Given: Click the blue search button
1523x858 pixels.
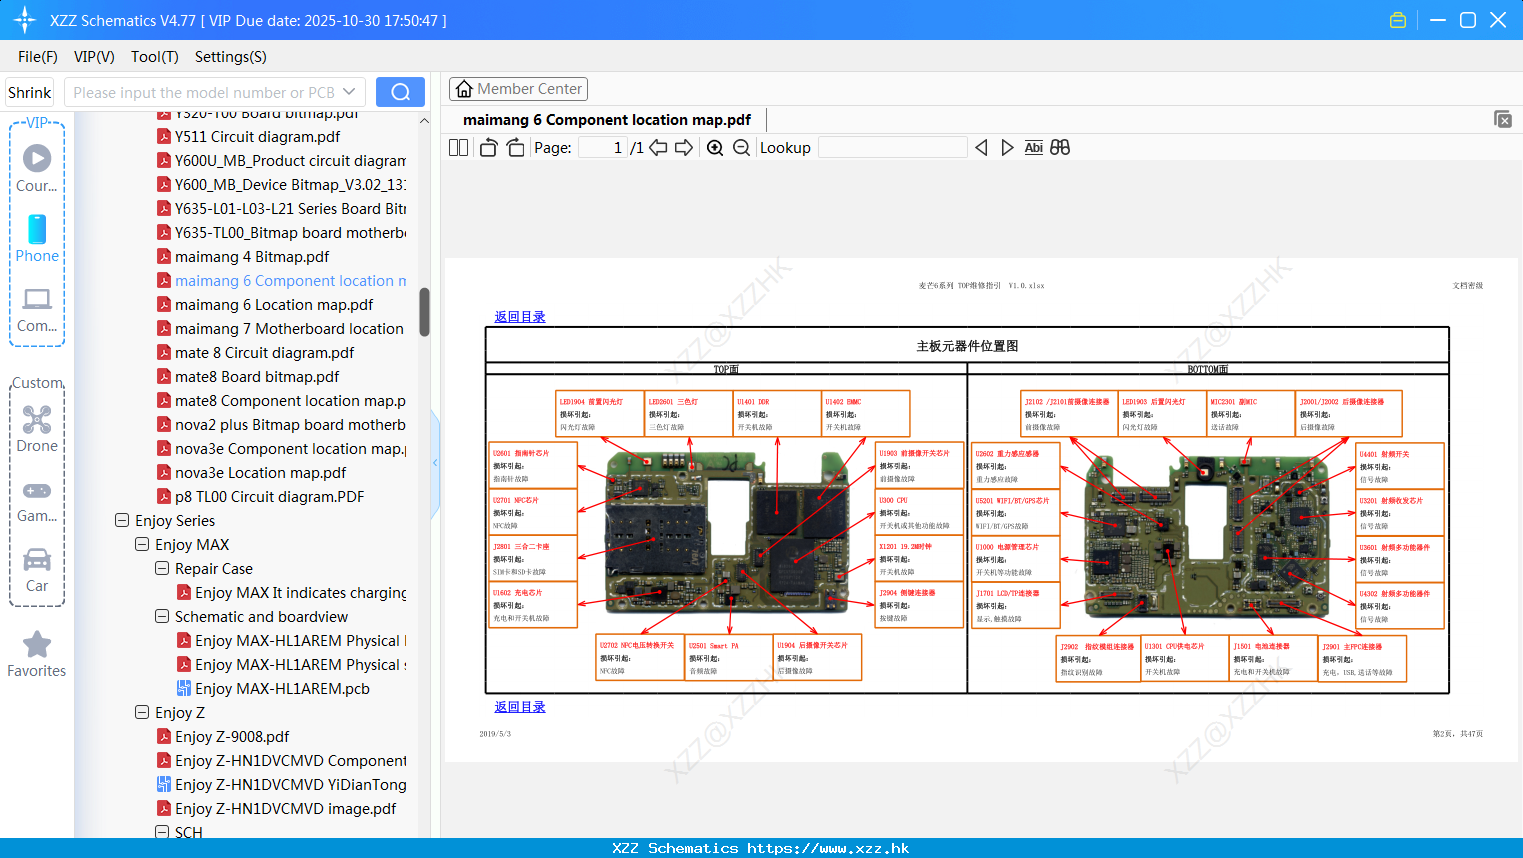Looking at the screenshot, I should coord(400,92).
